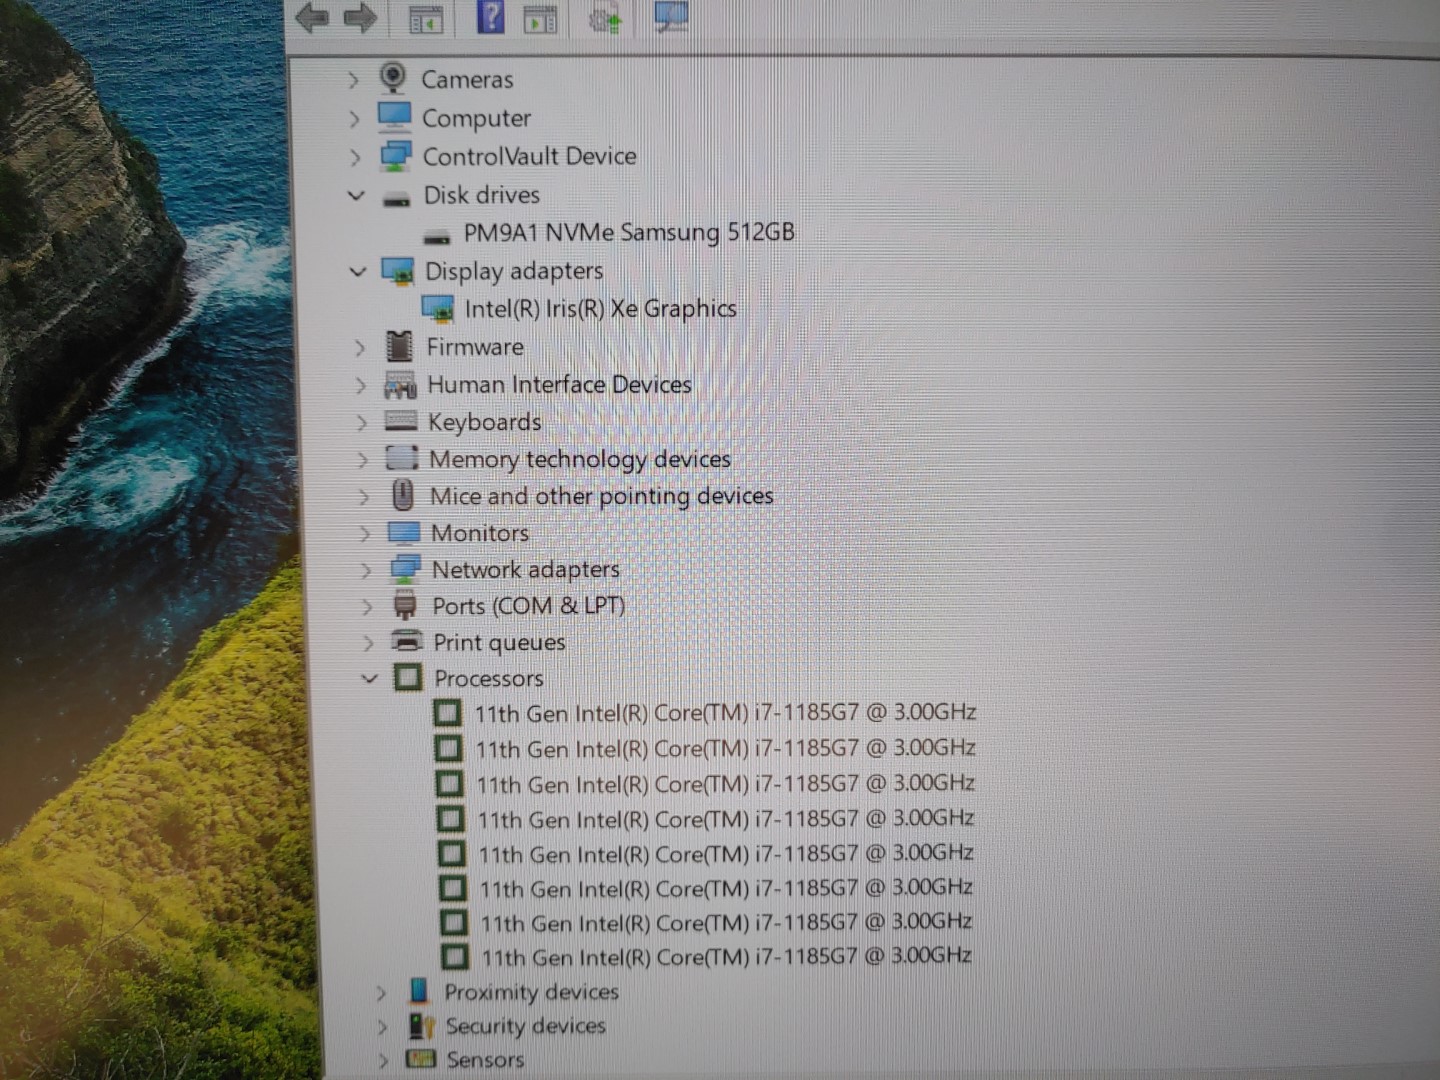Click the Show/Hide Console Tree icon

click(x=423, y=17)
